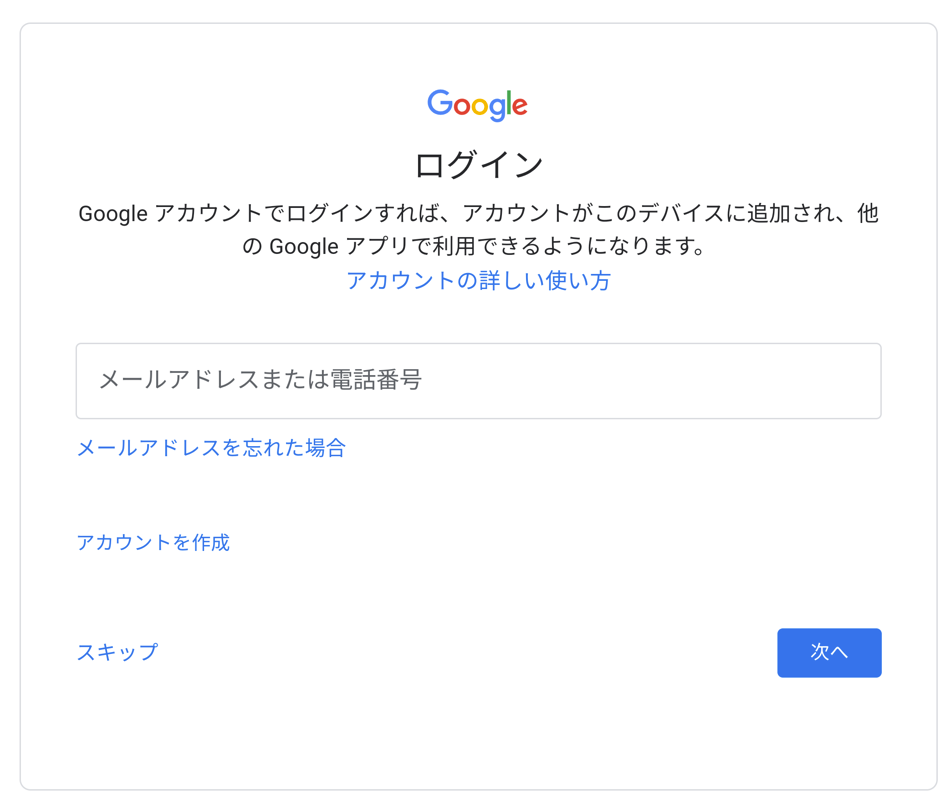This screenshot has height=807, width=952.
Task: Click the メールアドレスまたは電話番号 placeholder text
Action: click(x=260, y=380)
